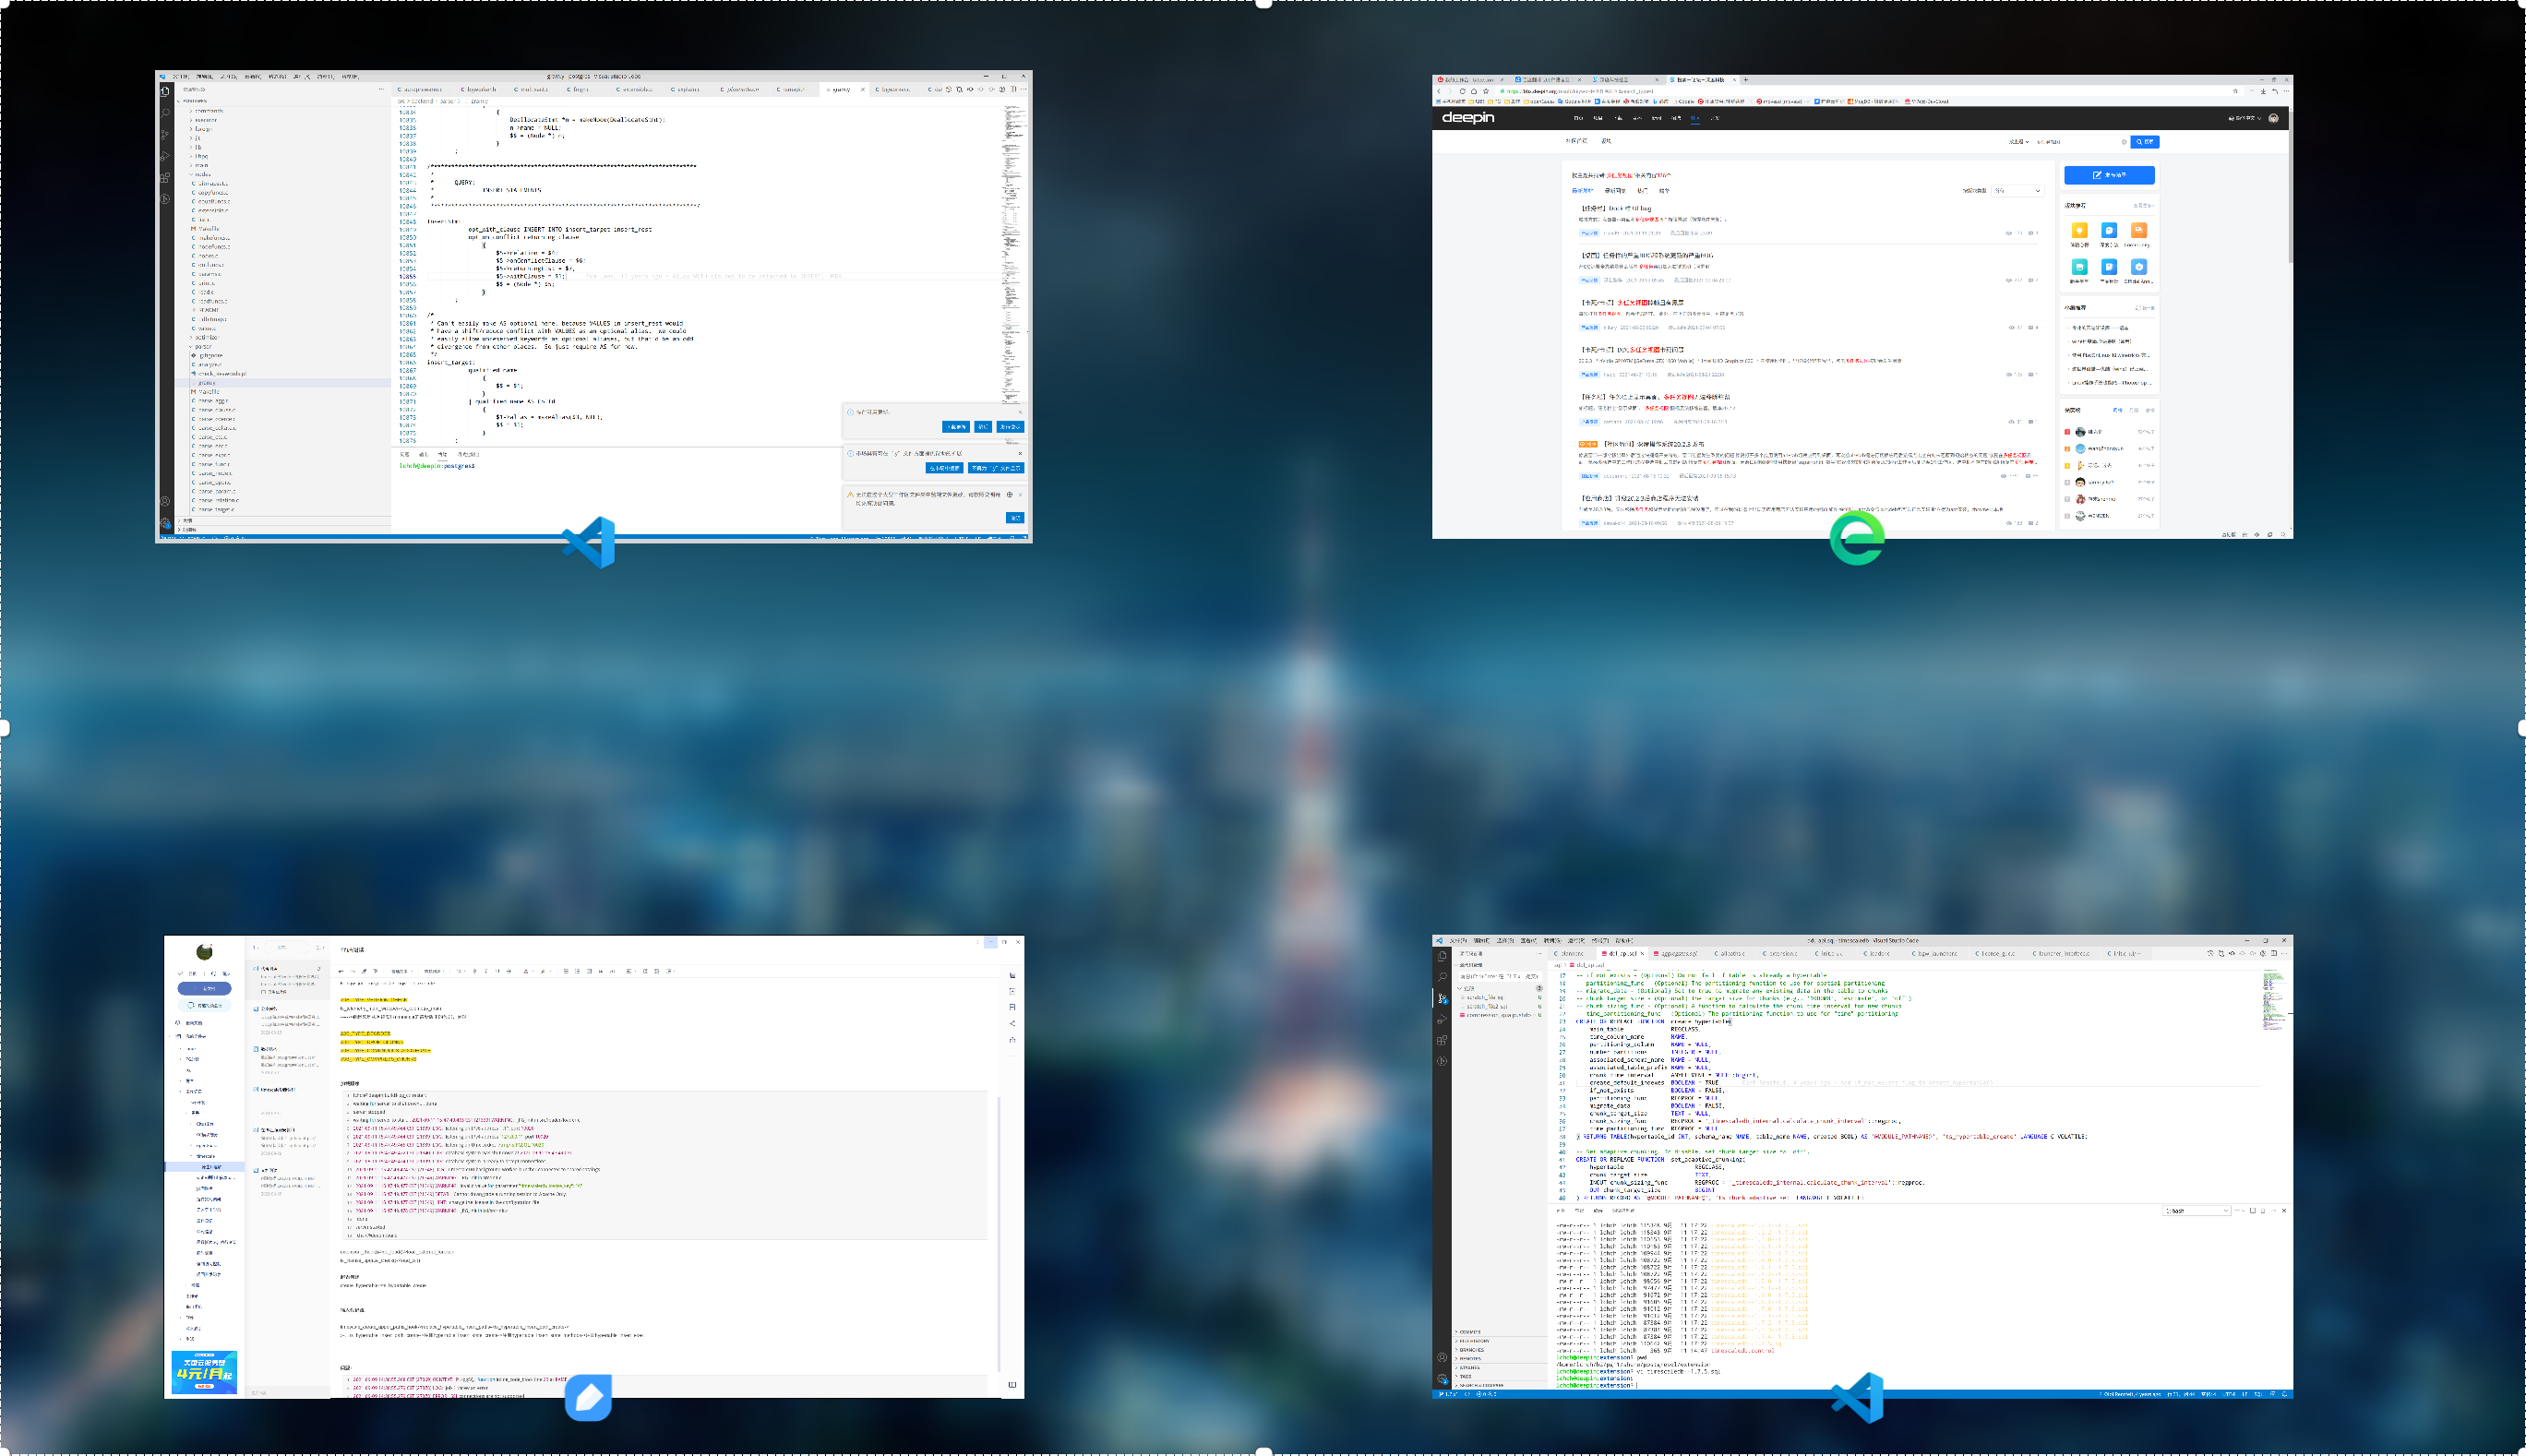Click the blue search button on deepin forum
Viewport: 2526px width, 1456px height.
tap(2144, 142)
